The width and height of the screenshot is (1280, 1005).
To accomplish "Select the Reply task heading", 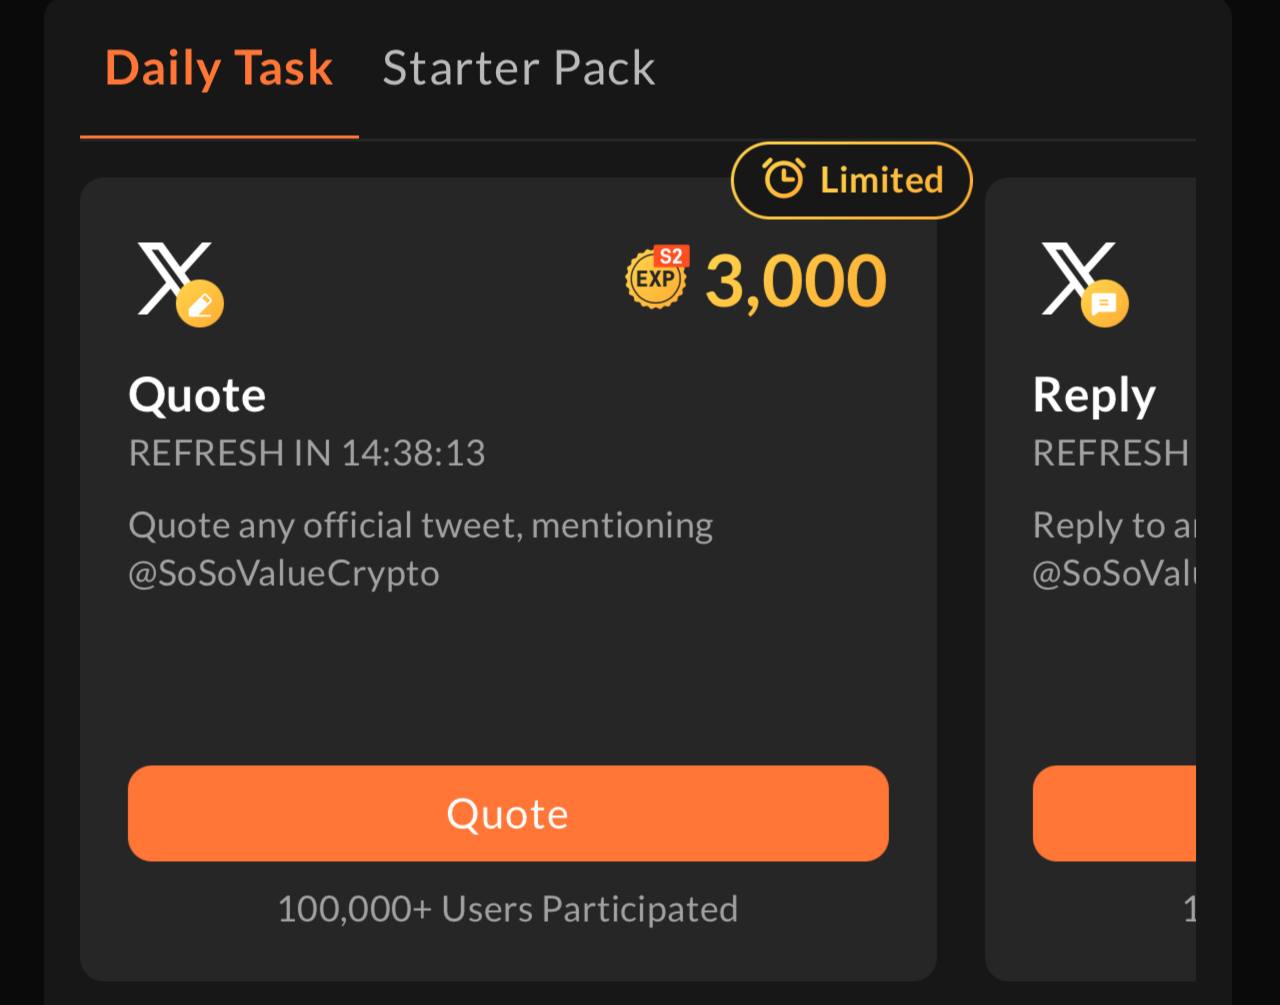I will click(x=1094, y=395).
